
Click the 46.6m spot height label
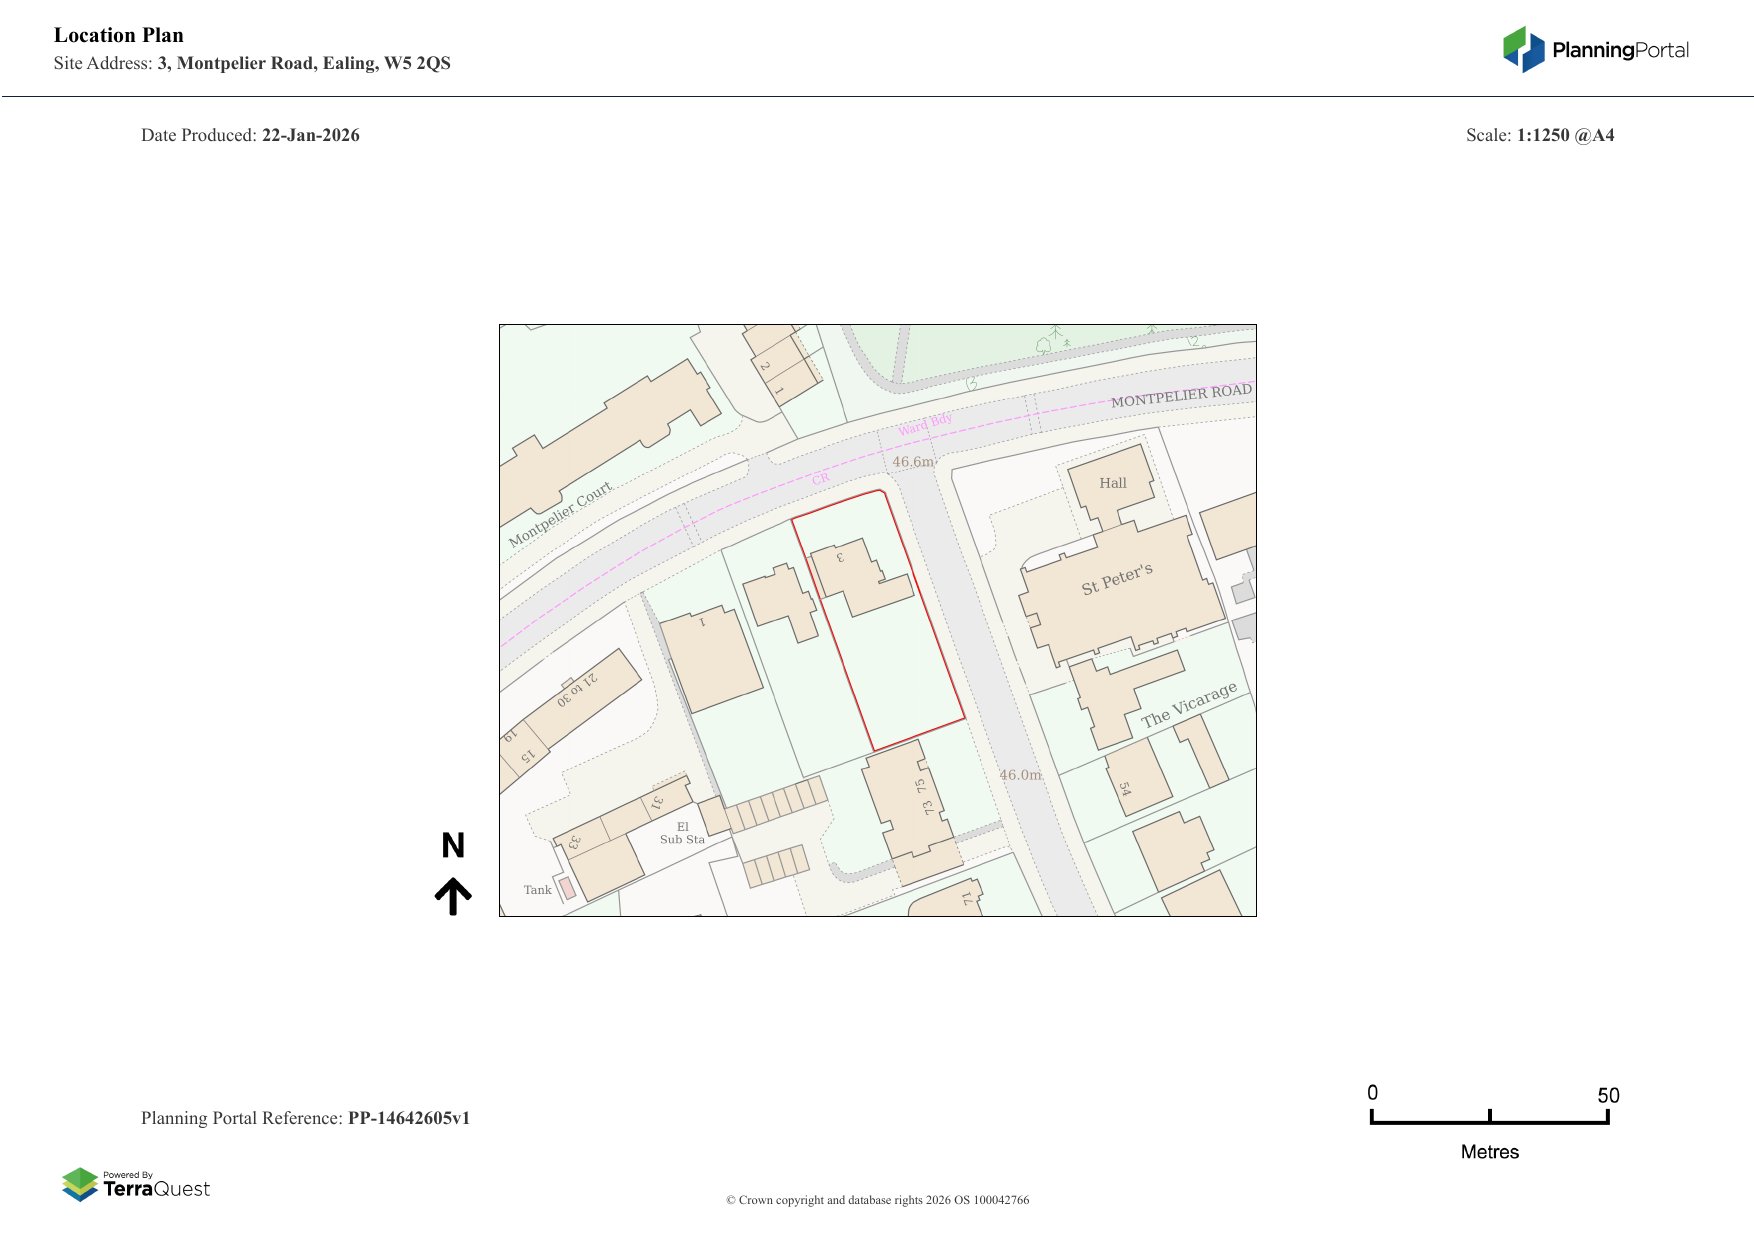(x=912, y=462)
